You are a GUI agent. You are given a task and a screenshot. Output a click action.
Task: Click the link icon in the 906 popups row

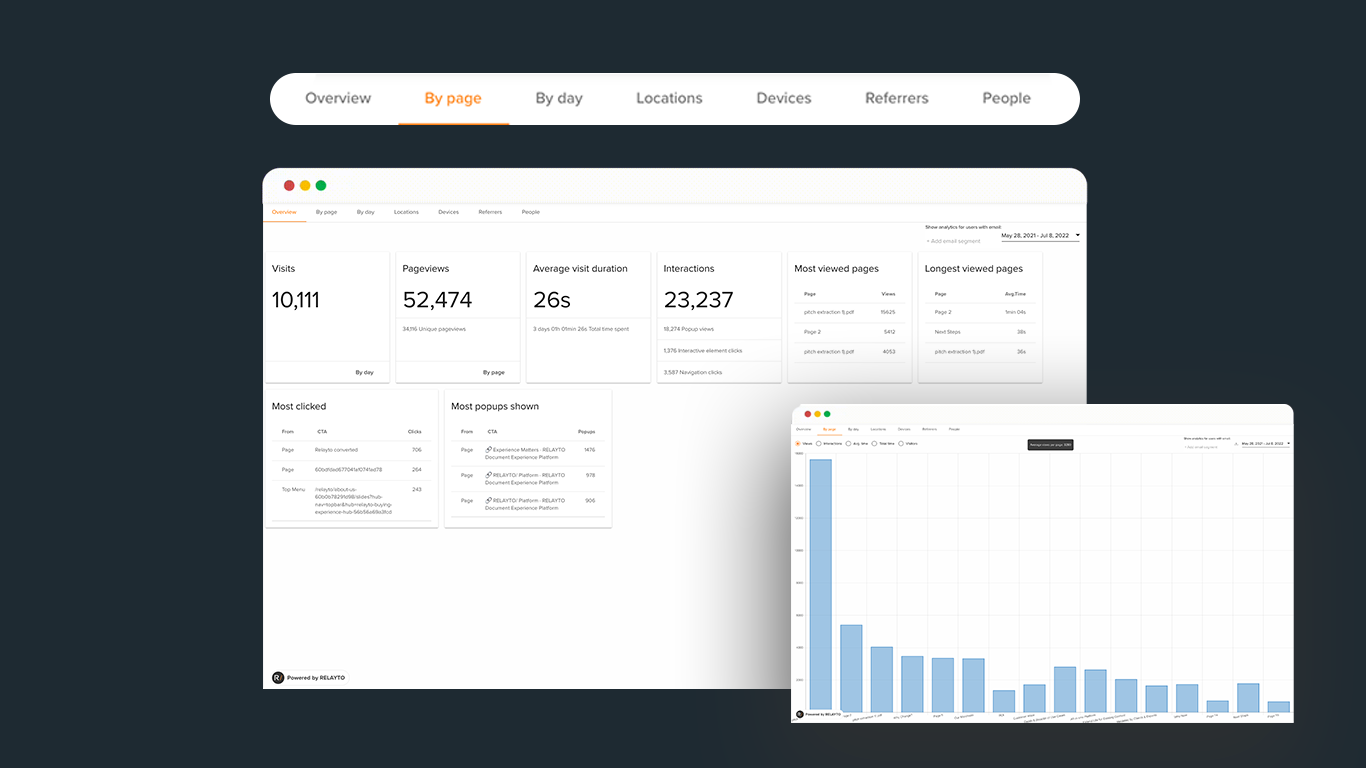tap(488, 500)
